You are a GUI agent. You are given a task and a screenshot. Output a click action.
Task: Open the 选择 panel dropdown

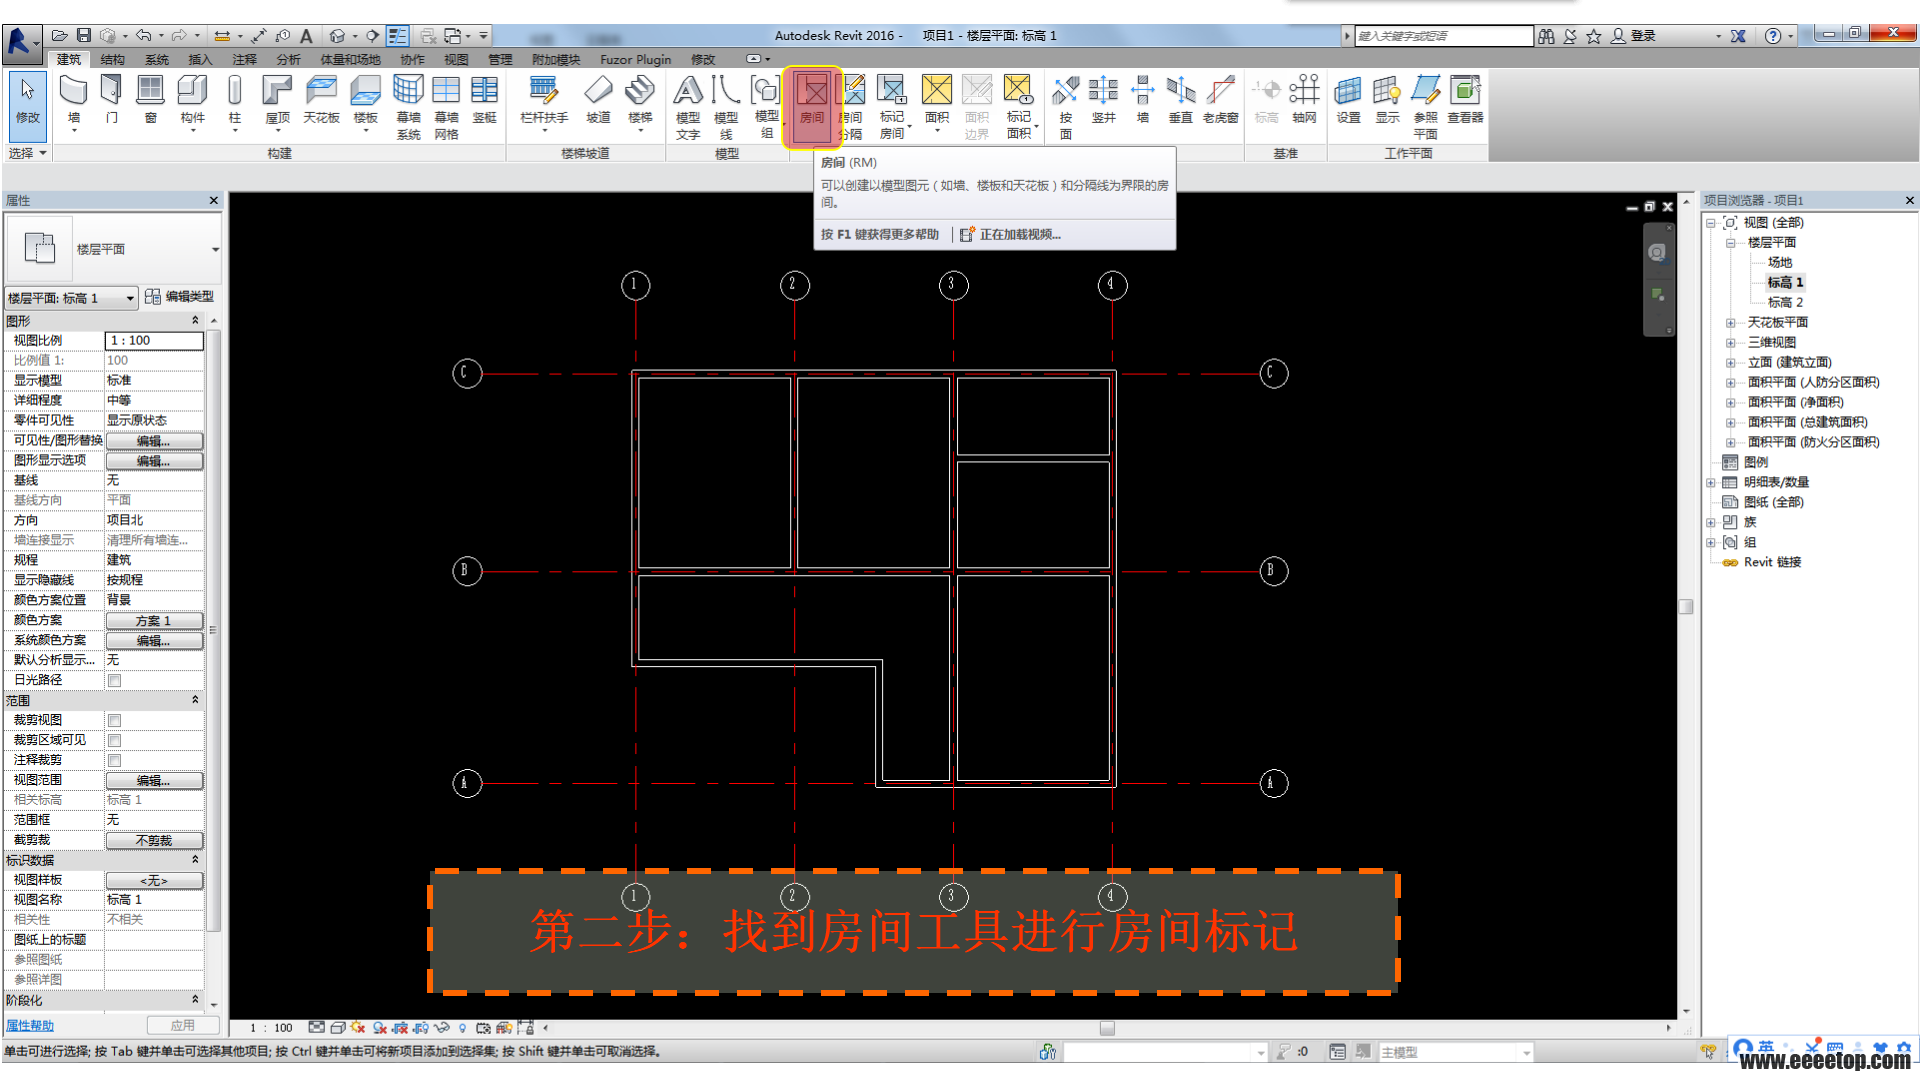pyautogui.click(x=27, y=153)
